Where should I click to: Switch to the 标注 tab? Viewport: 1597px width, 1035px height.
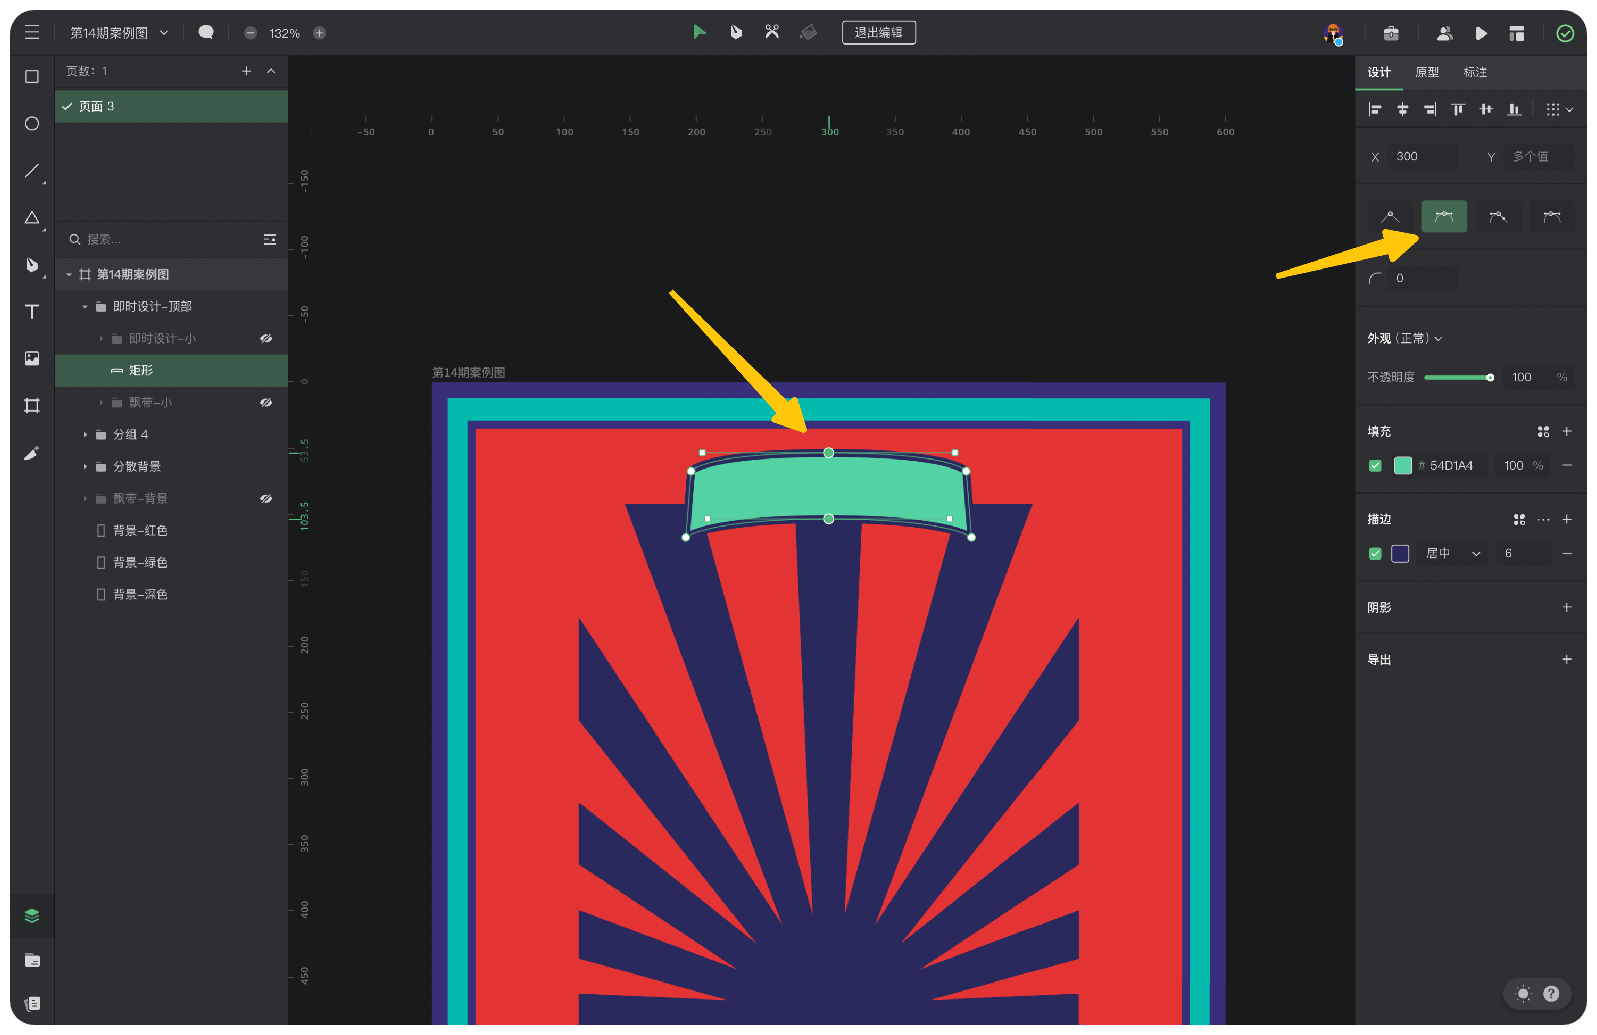click(x=1475, y=72)
